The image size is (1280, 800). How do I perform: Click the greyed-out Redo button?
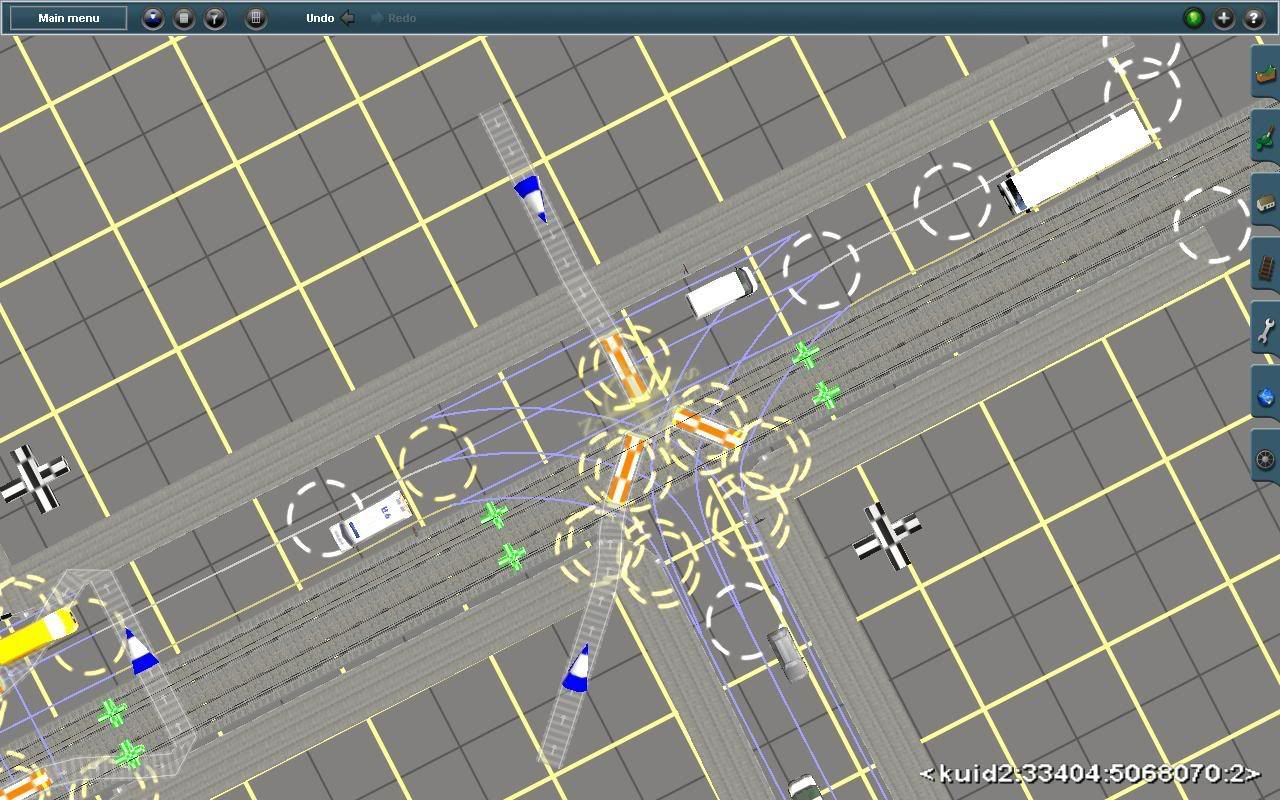(x=393, y=18)
